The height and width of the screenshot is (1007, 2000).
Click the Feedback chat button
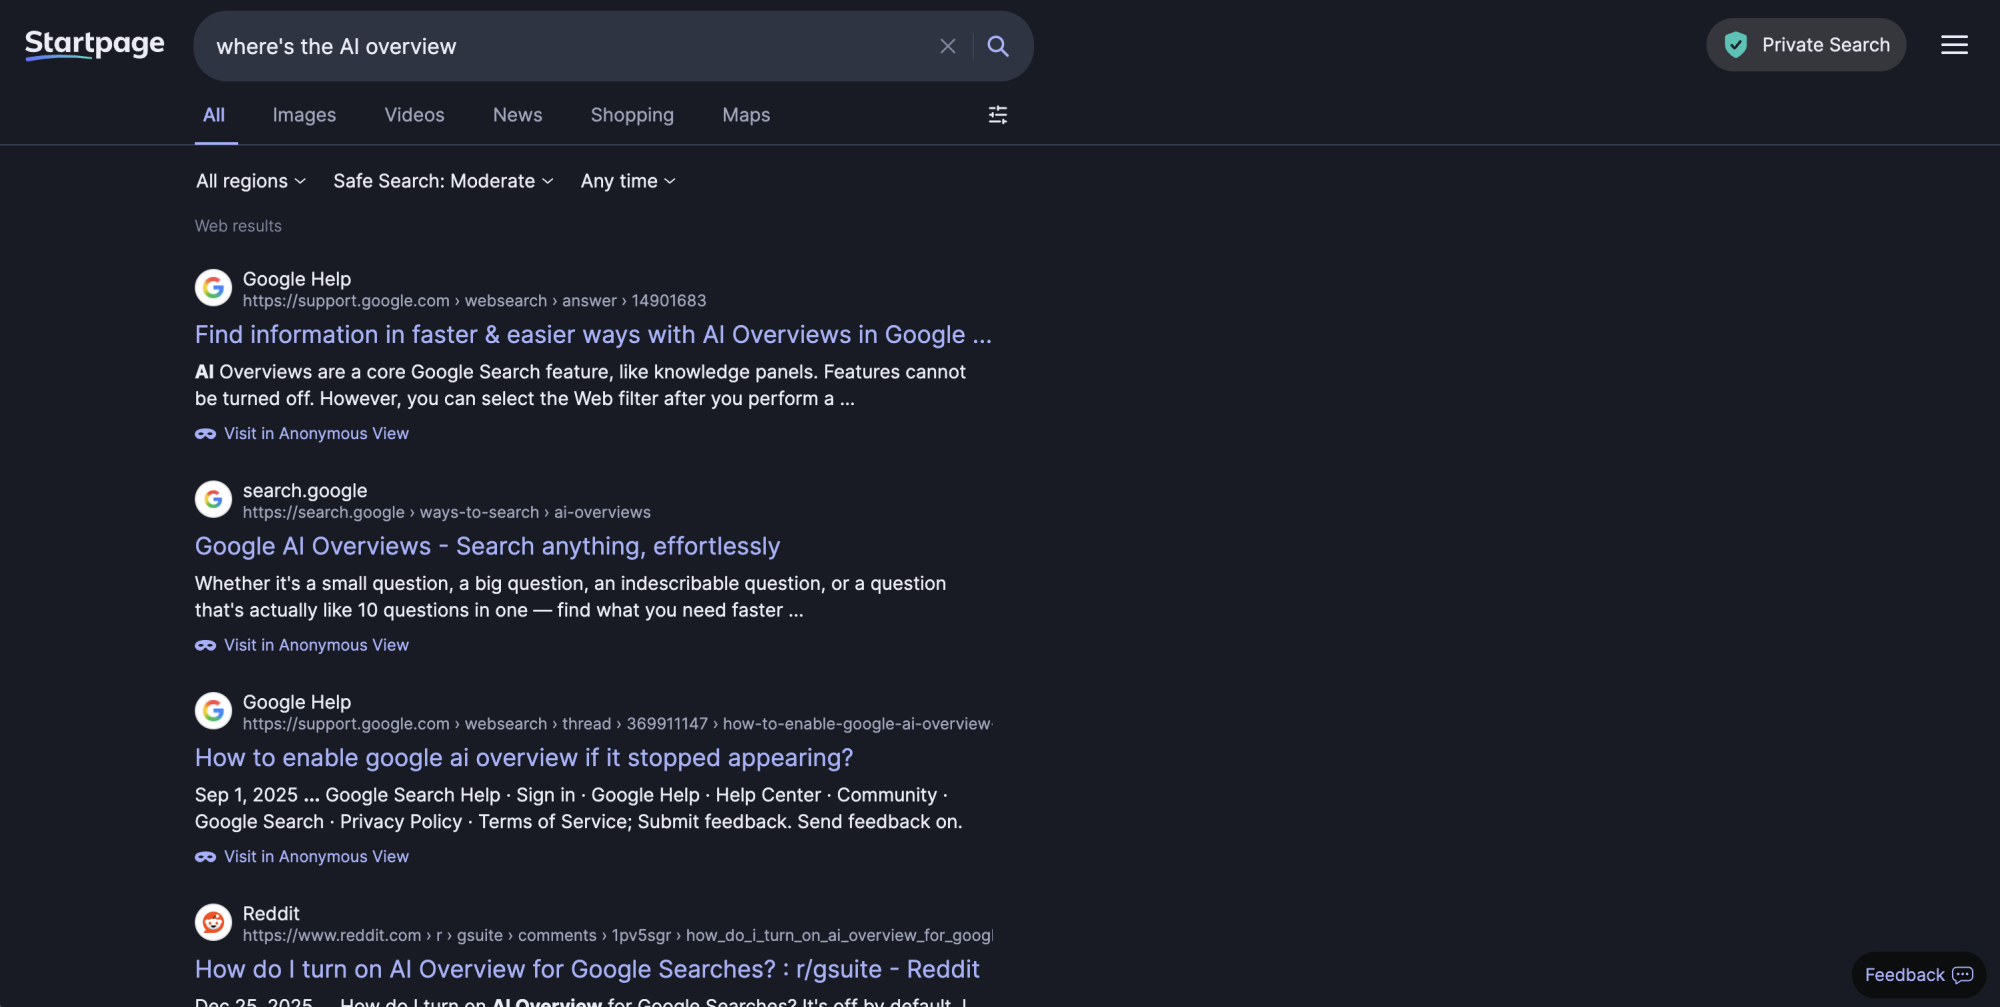coord(1918,975)
